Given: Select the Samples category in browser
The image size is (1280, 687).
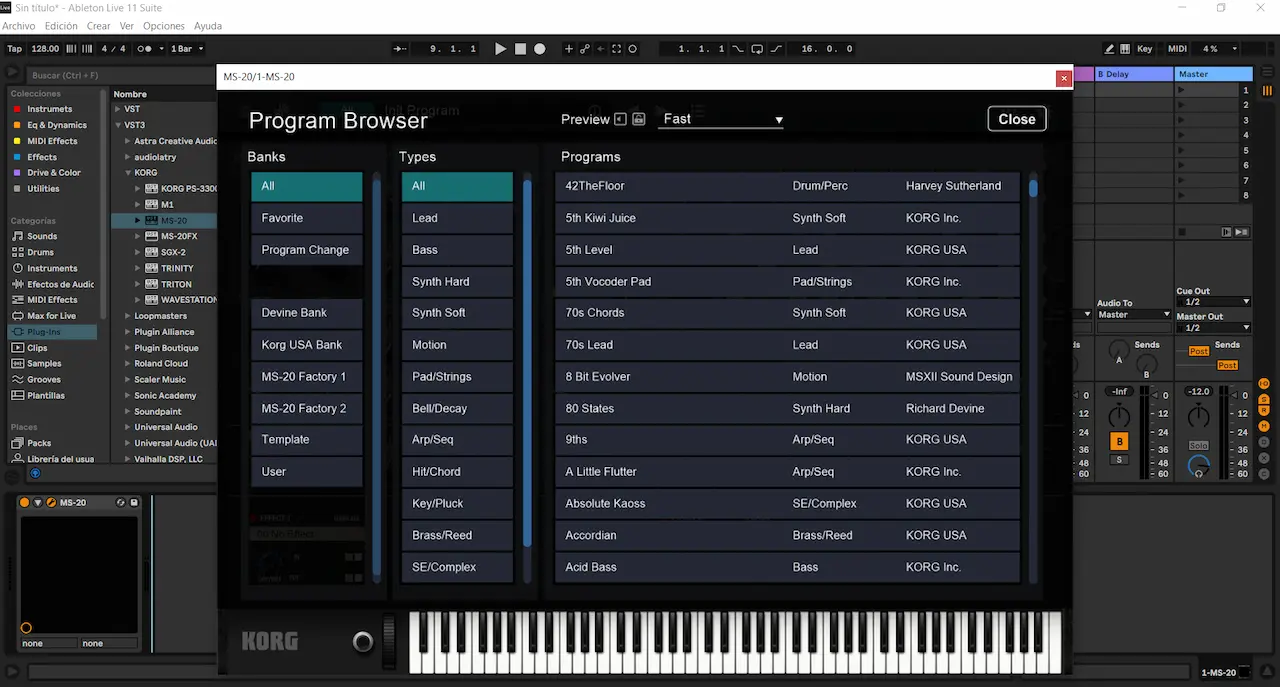Looking at the screenshot, I should click(x=44, y=364).
